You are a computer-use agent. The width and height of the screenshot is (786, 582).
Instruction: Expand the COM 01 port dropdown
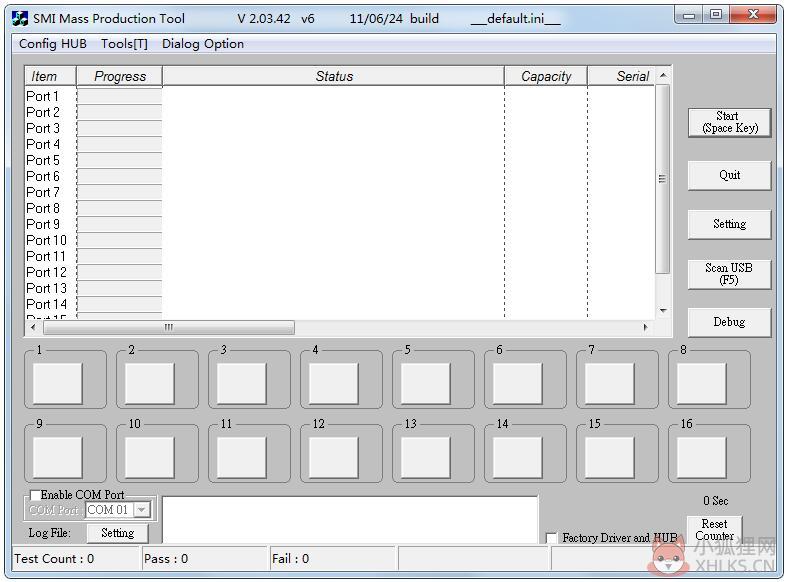tap(142, 510)
